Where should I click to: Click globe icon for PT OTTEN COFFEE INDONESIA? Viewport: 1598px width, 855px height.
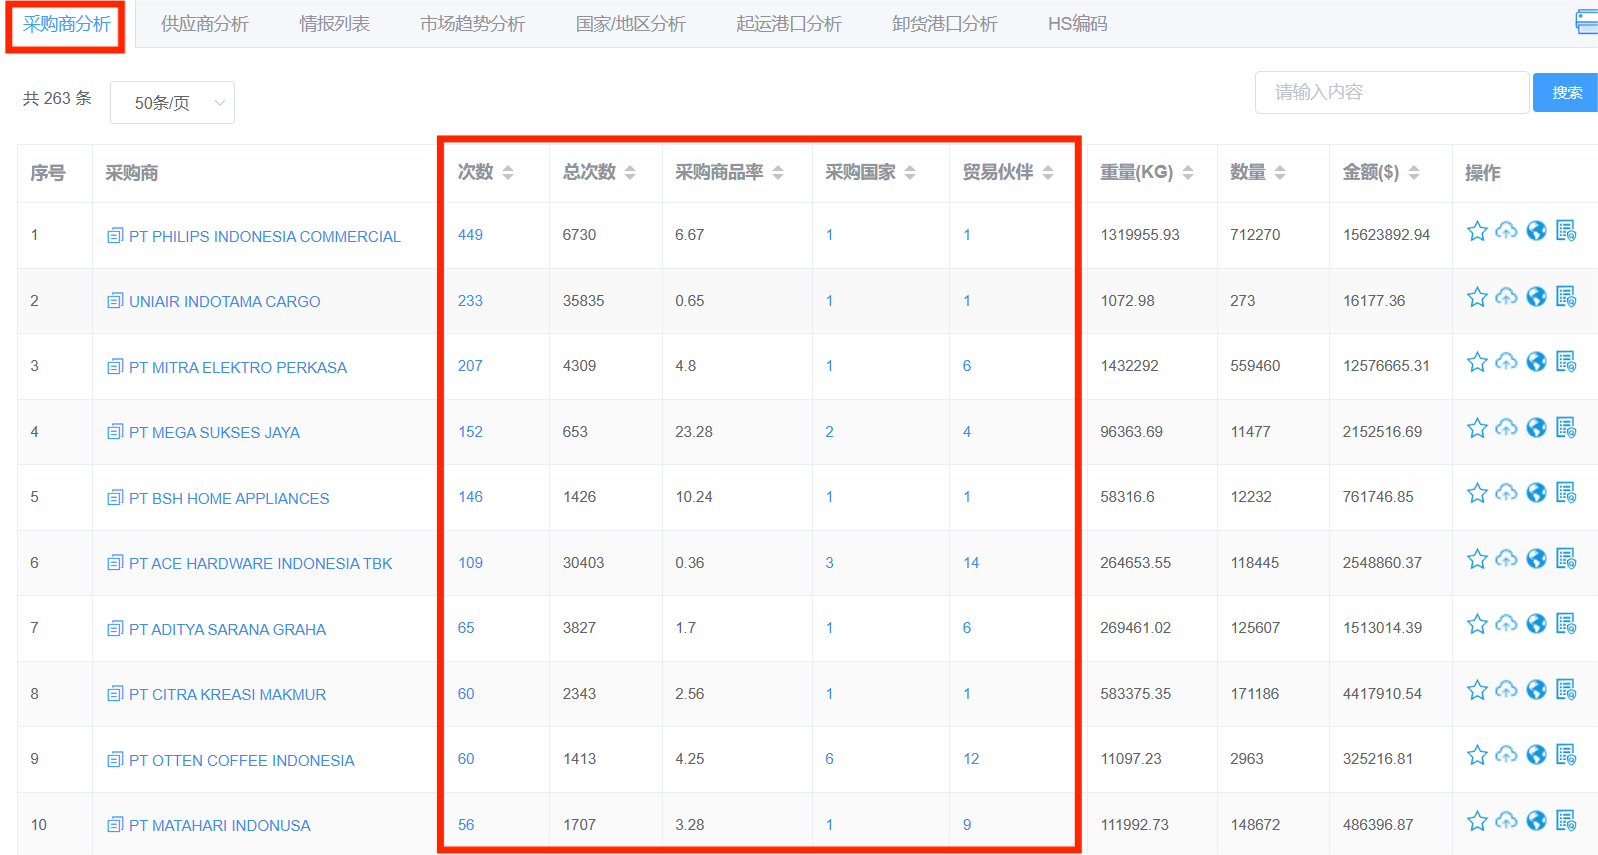click(x=1537, y=755)
